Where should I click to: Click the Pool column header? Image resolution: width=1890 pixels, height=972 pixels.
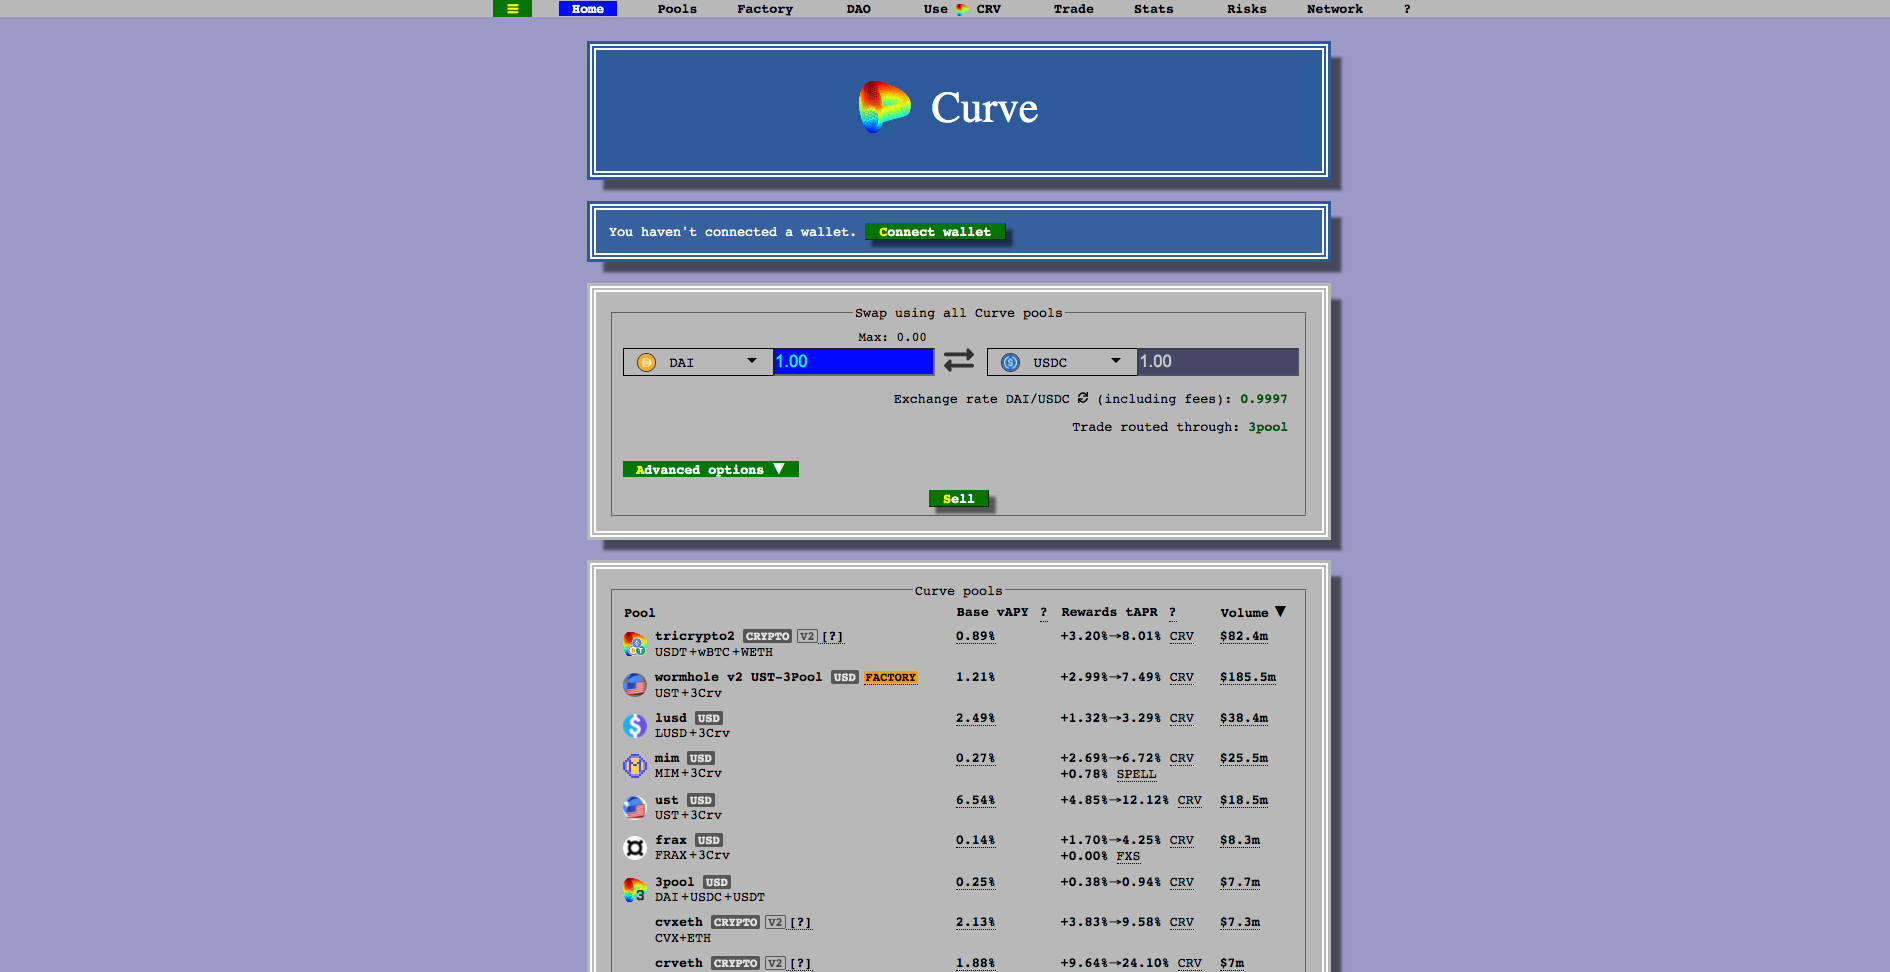point(639,613)
